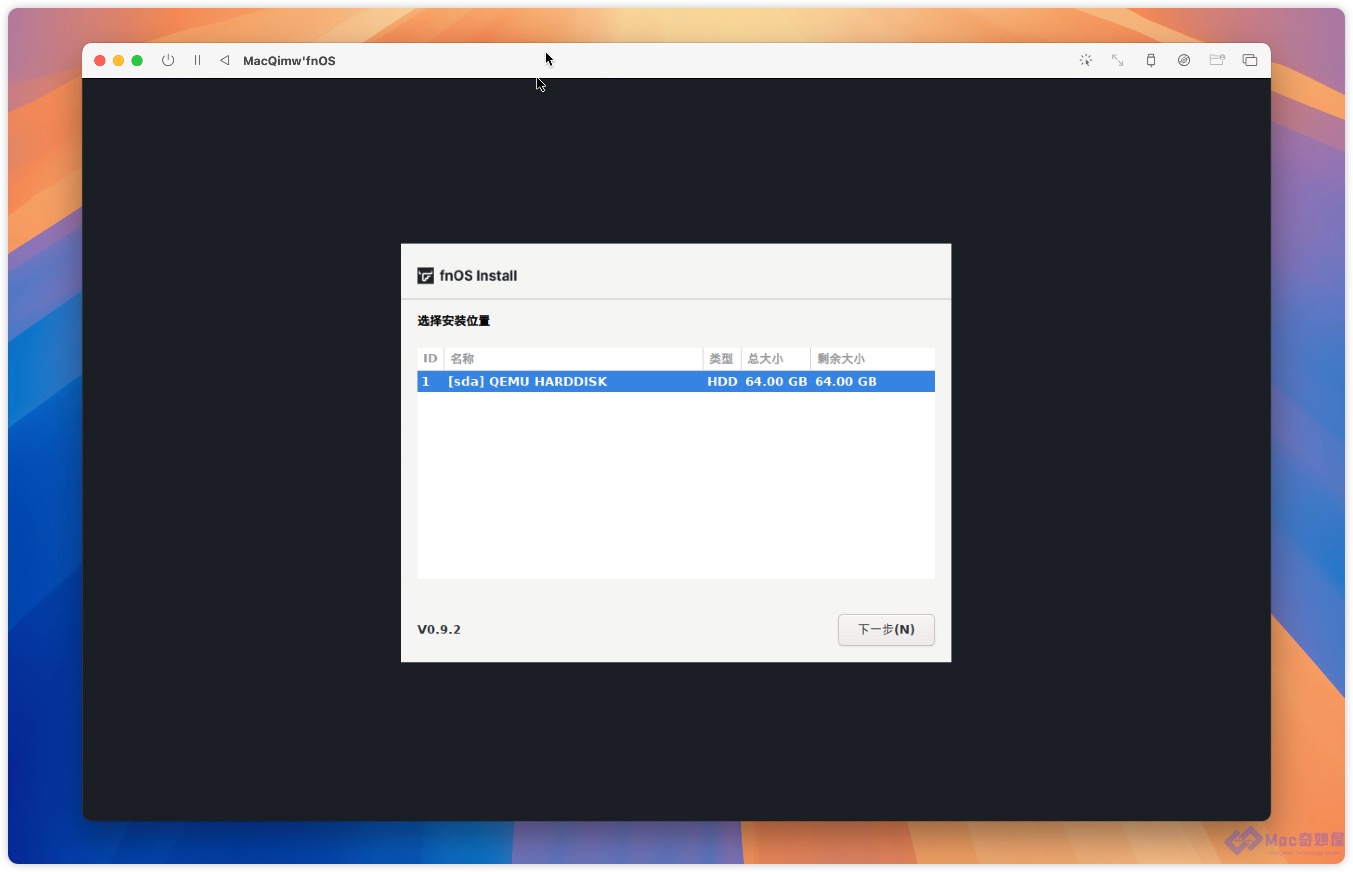Click the fnOS logo icon in installer
The width and height of the screenshot is (1353, 872).
click(426, 276)
